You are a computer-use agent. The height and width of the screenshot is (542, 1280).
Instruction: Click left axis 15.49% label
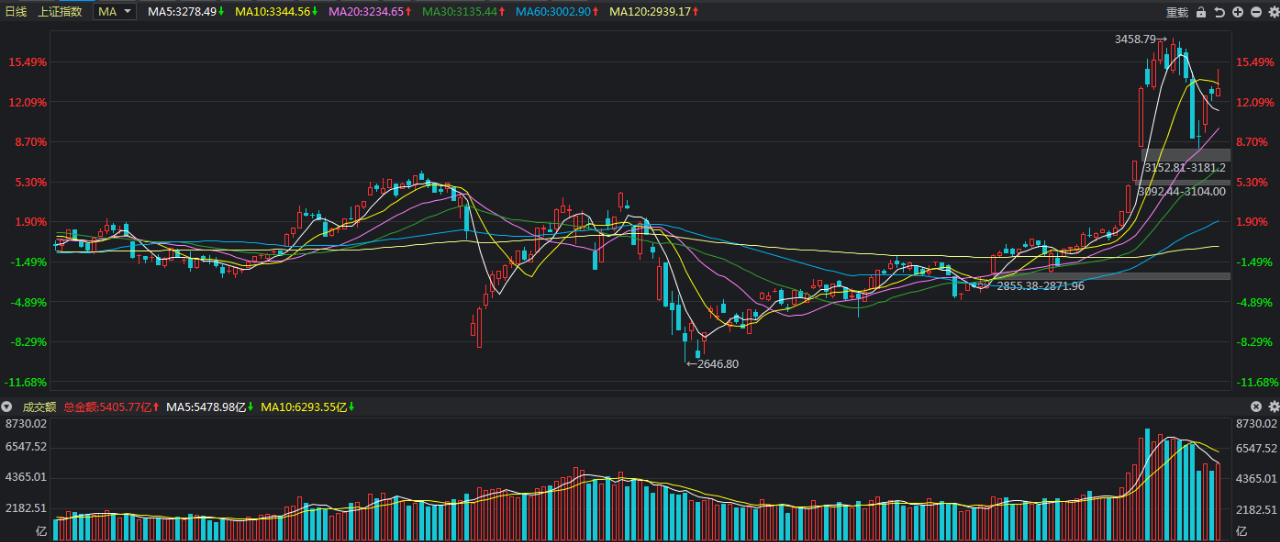[x=28, y=62]
